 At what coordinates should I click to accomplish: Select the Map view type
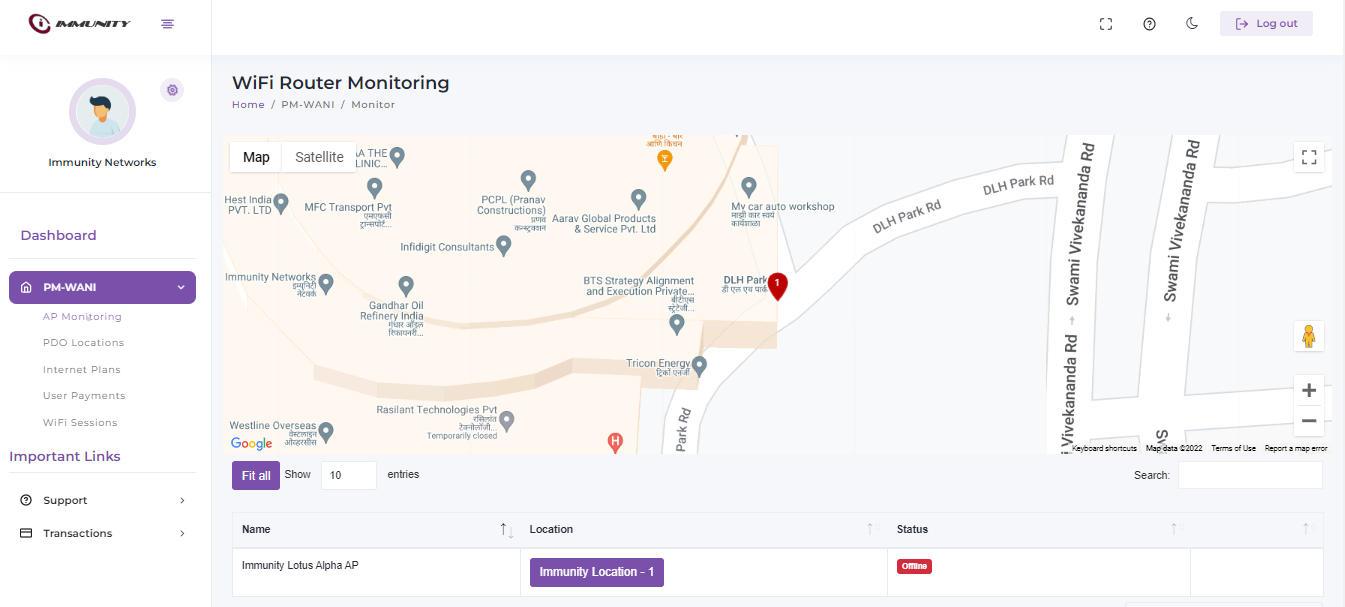pos(256,157)
